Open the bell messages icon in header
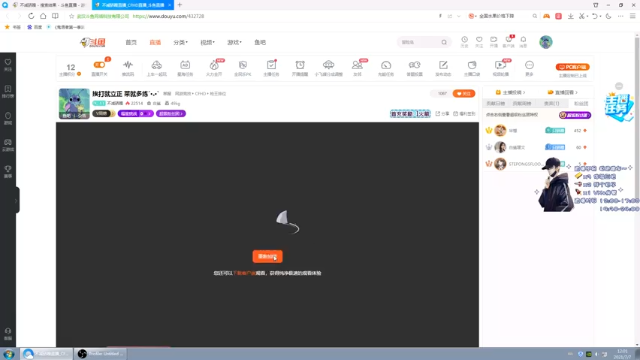 tap(523, 40)
